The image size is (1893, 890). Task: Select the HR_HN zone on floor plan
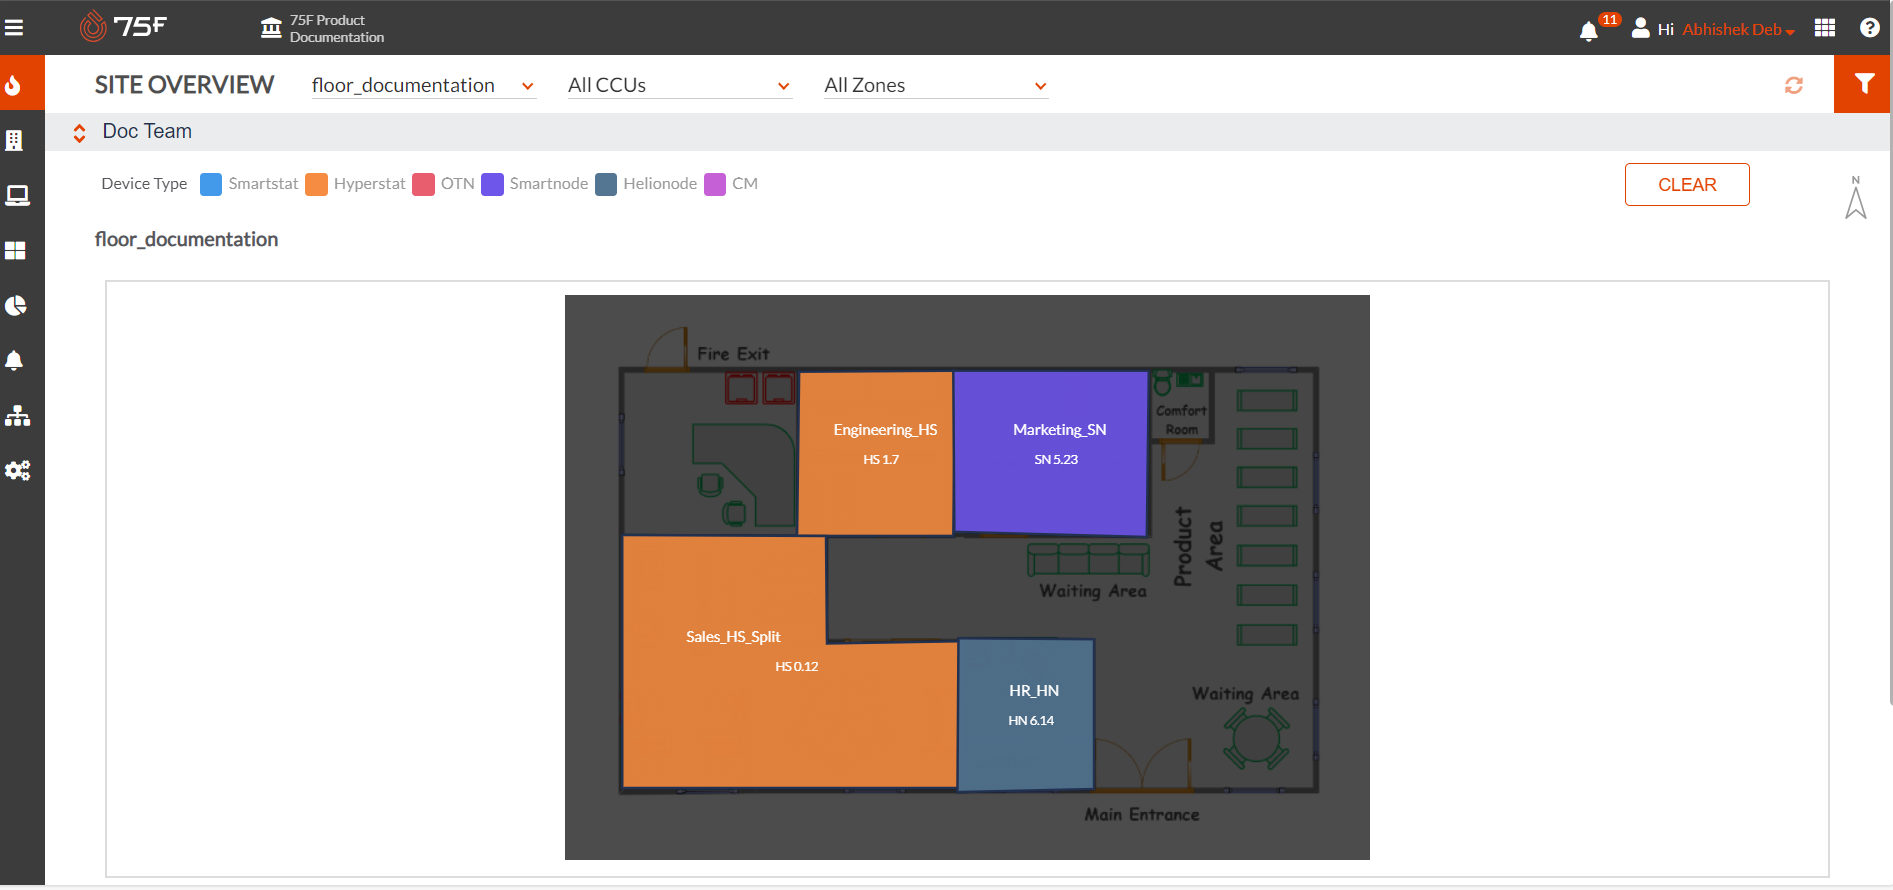point(1026,714)
